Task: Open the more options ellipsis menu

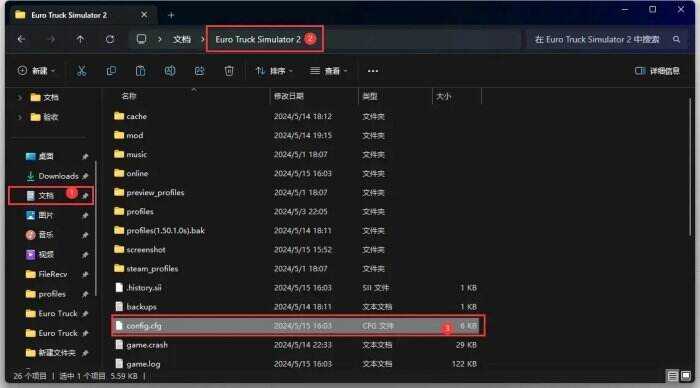Action: click(373, 71)
